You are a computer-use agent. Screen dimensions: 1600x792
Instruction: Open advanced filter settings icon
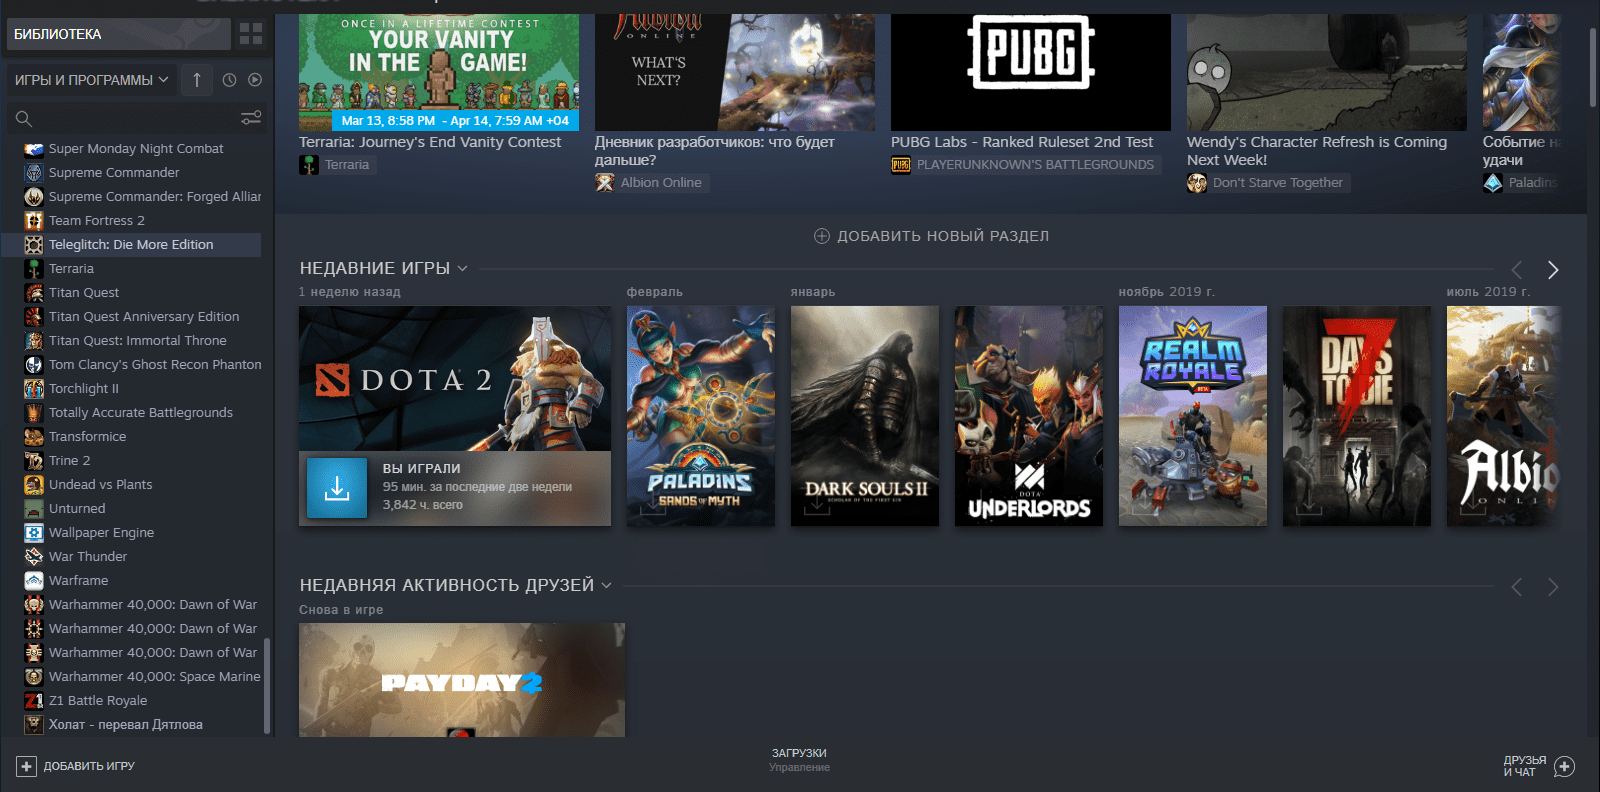(x=251, y=118)
